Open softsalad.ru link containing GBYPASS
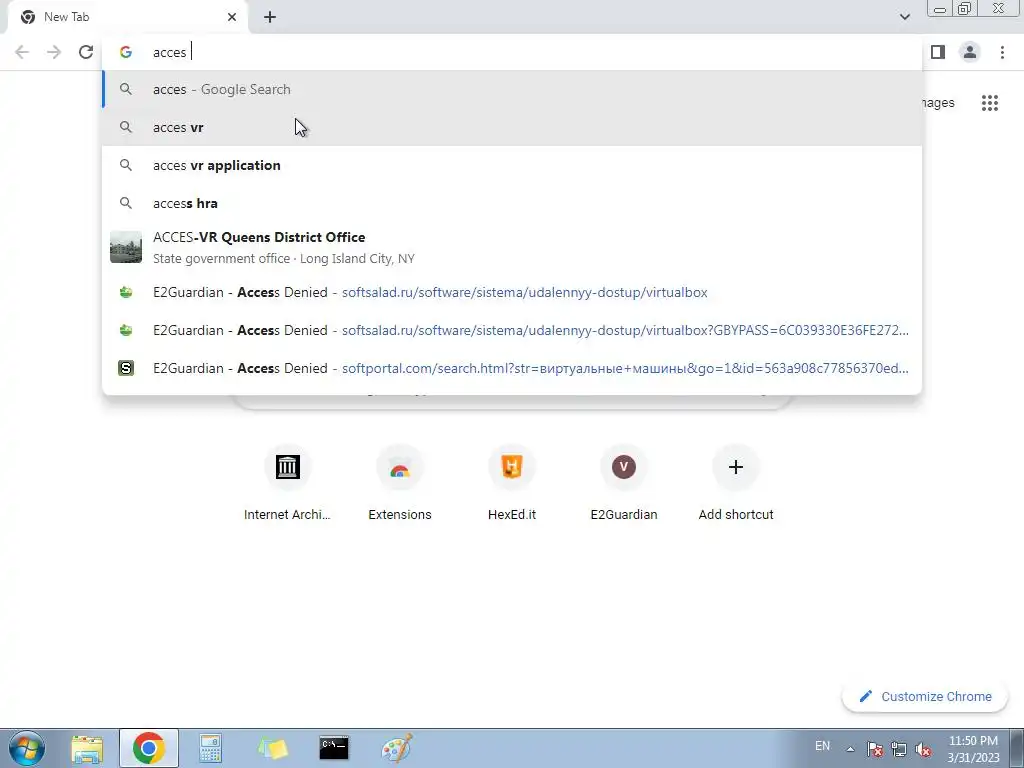 point(512,330)
